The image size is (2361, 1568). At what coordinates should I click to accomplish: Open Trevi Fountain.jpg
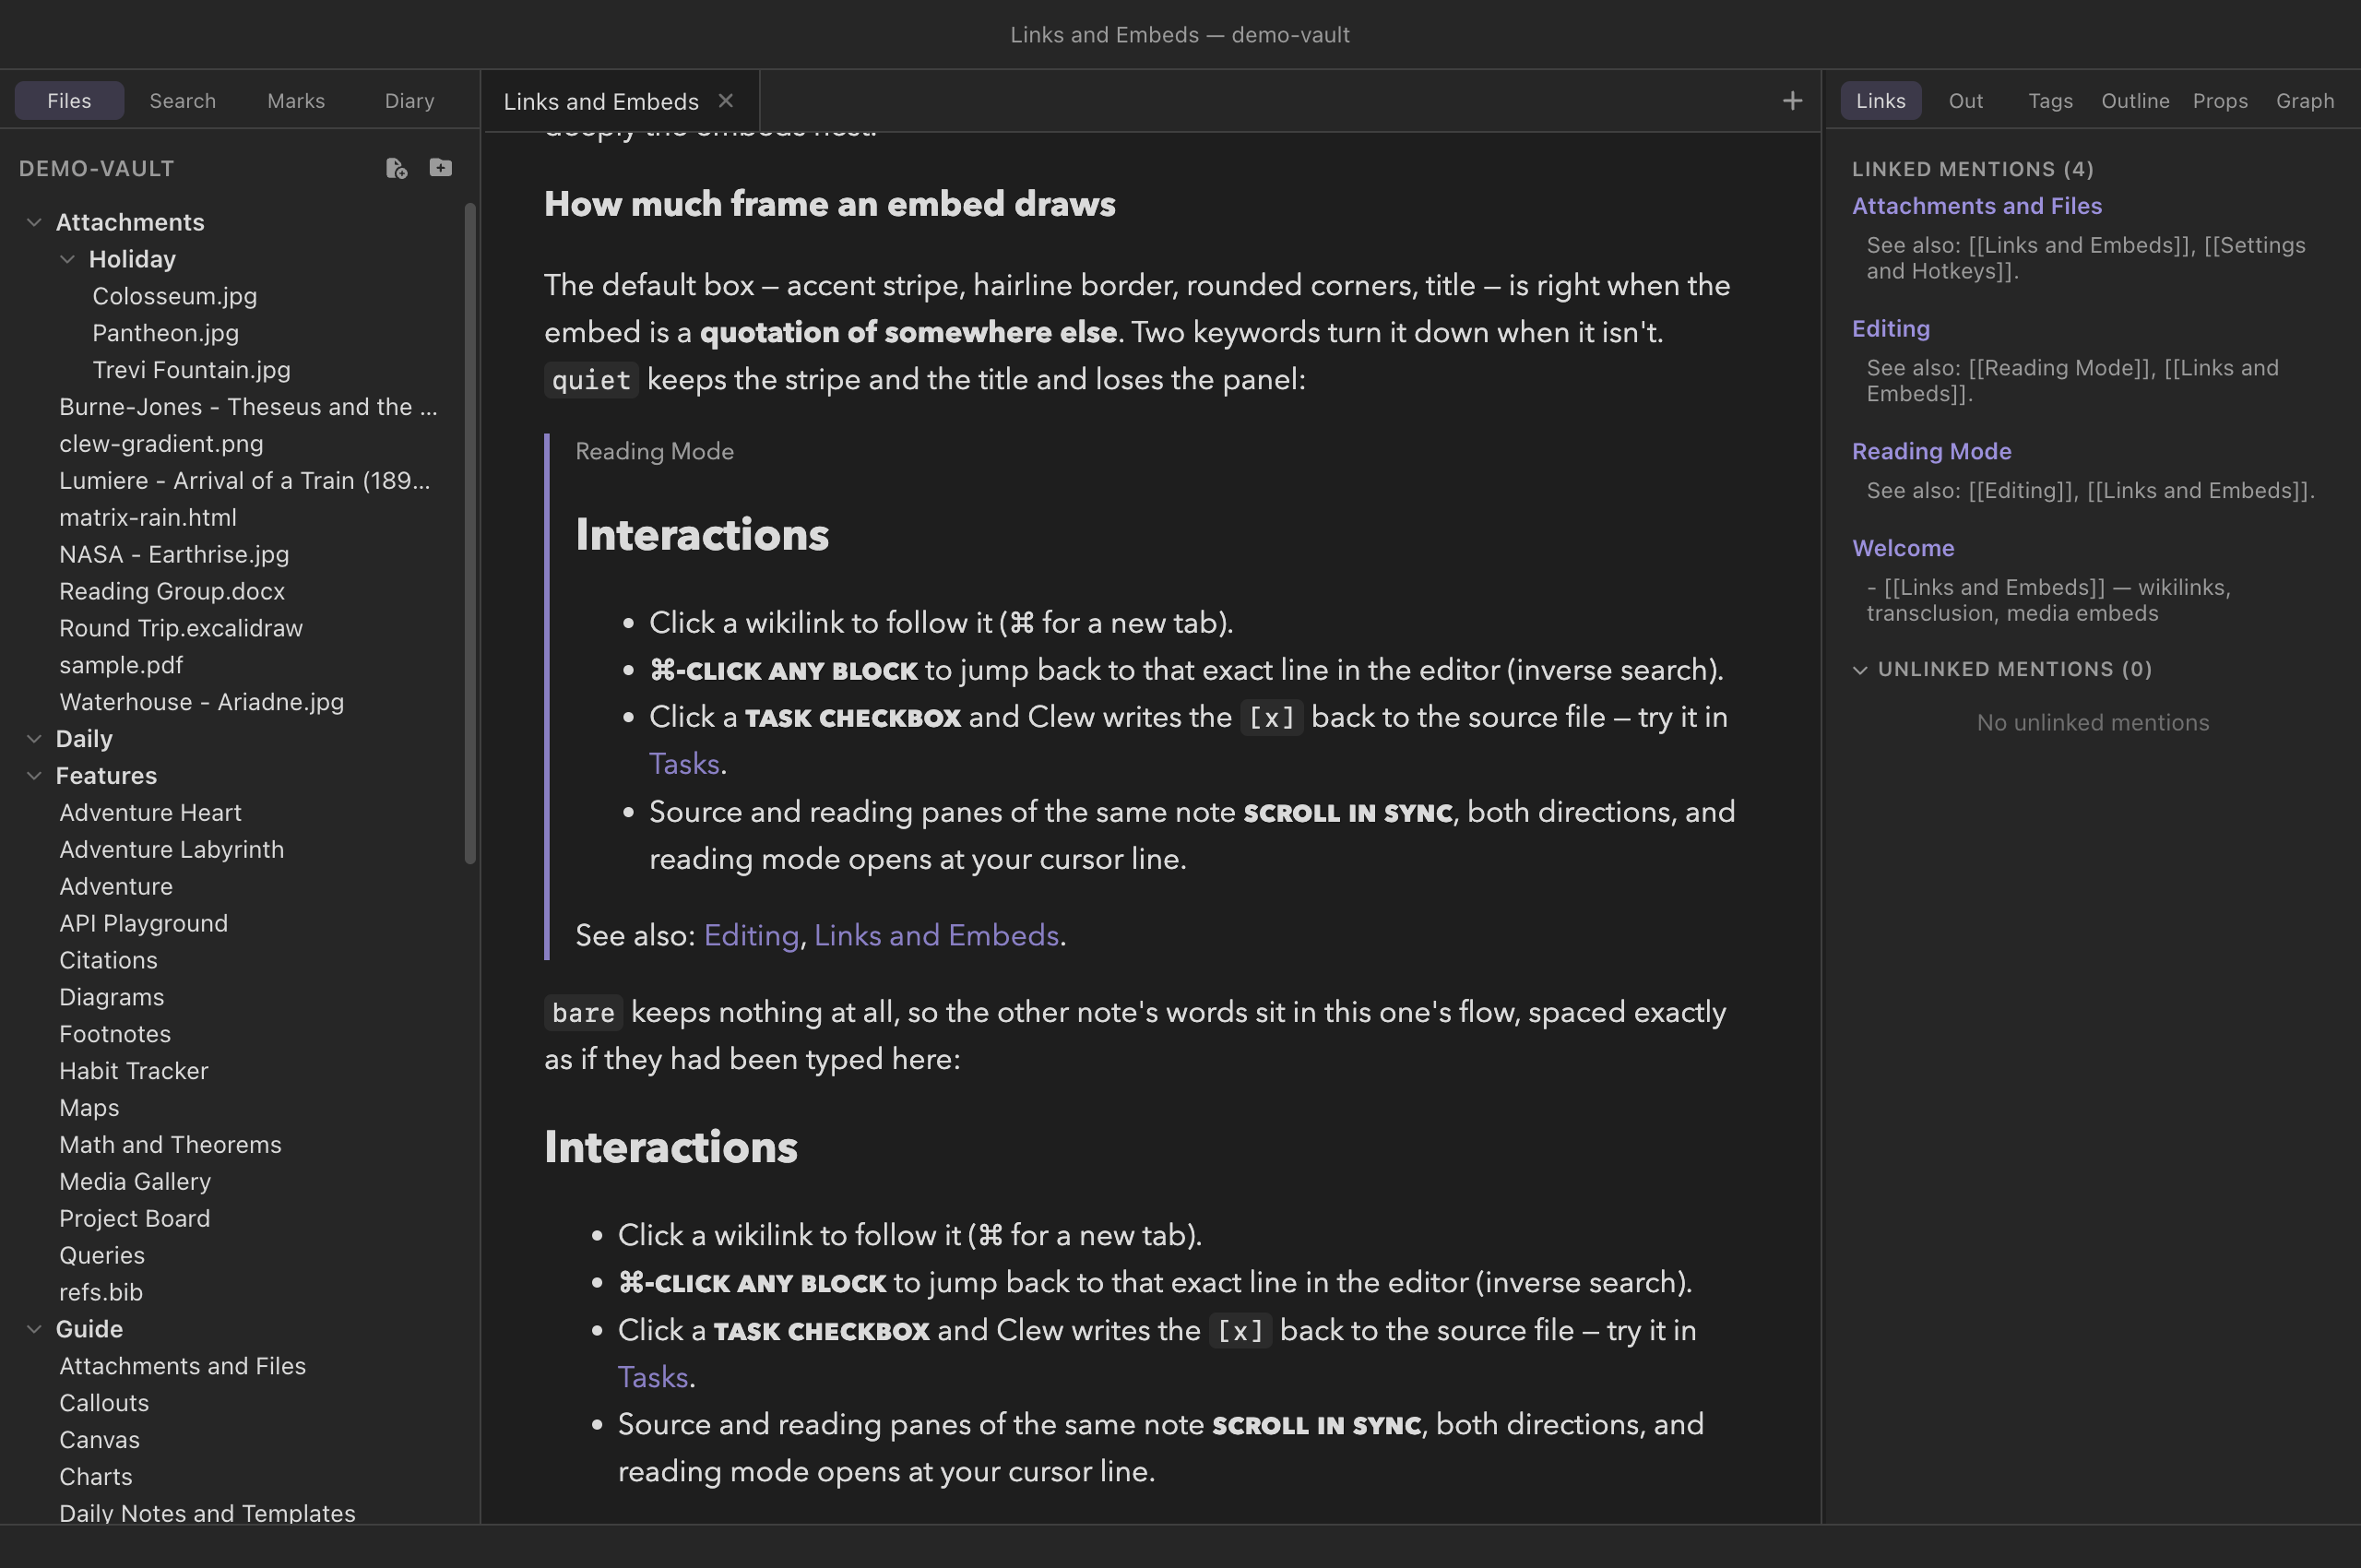(192, 370)
